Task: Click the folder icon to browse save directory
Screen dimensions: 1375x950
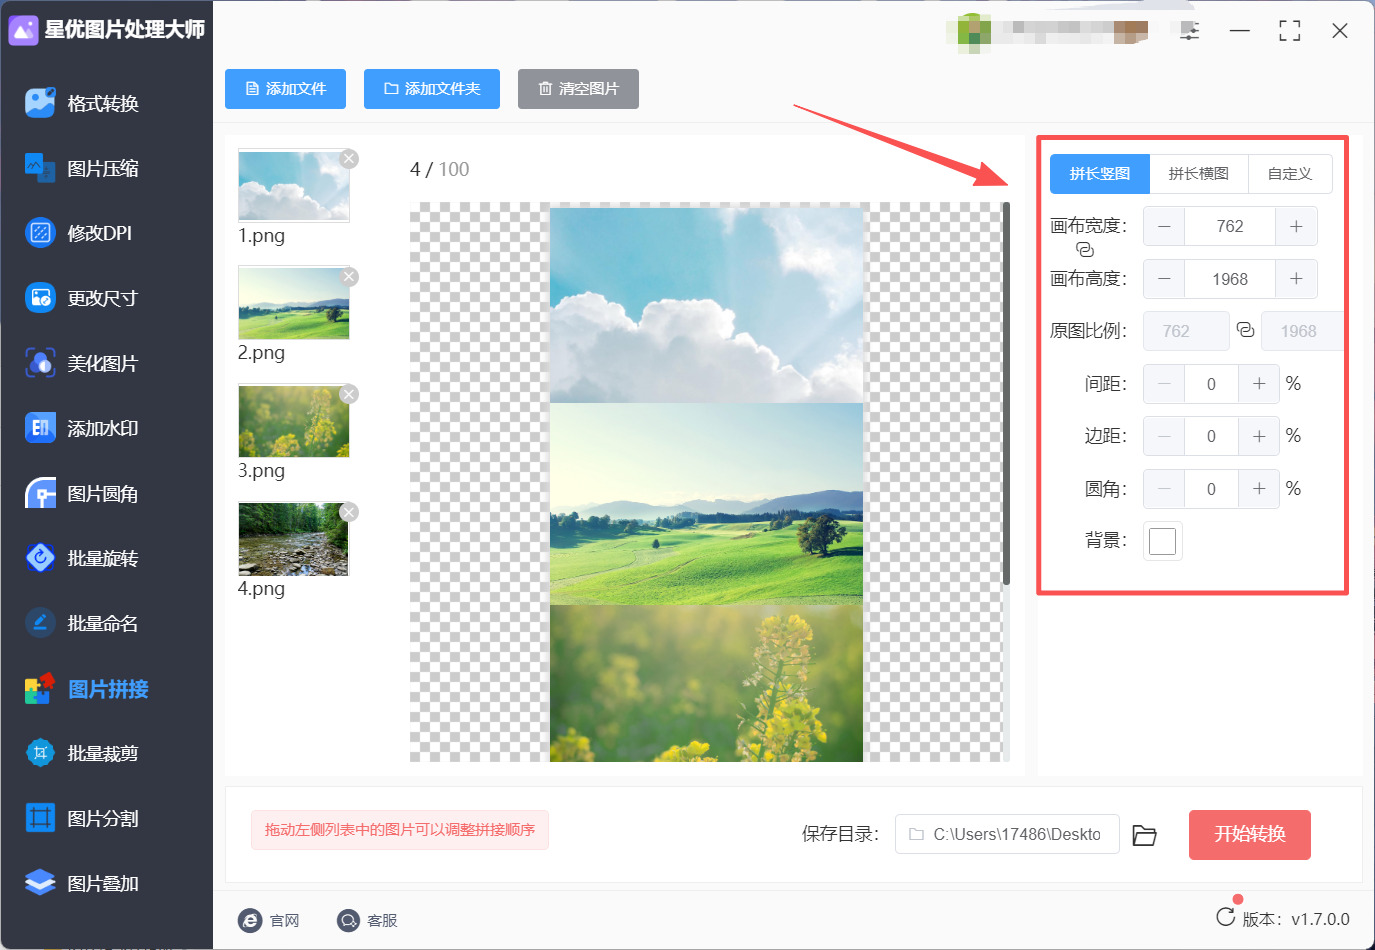Action: click(1145, 835)
